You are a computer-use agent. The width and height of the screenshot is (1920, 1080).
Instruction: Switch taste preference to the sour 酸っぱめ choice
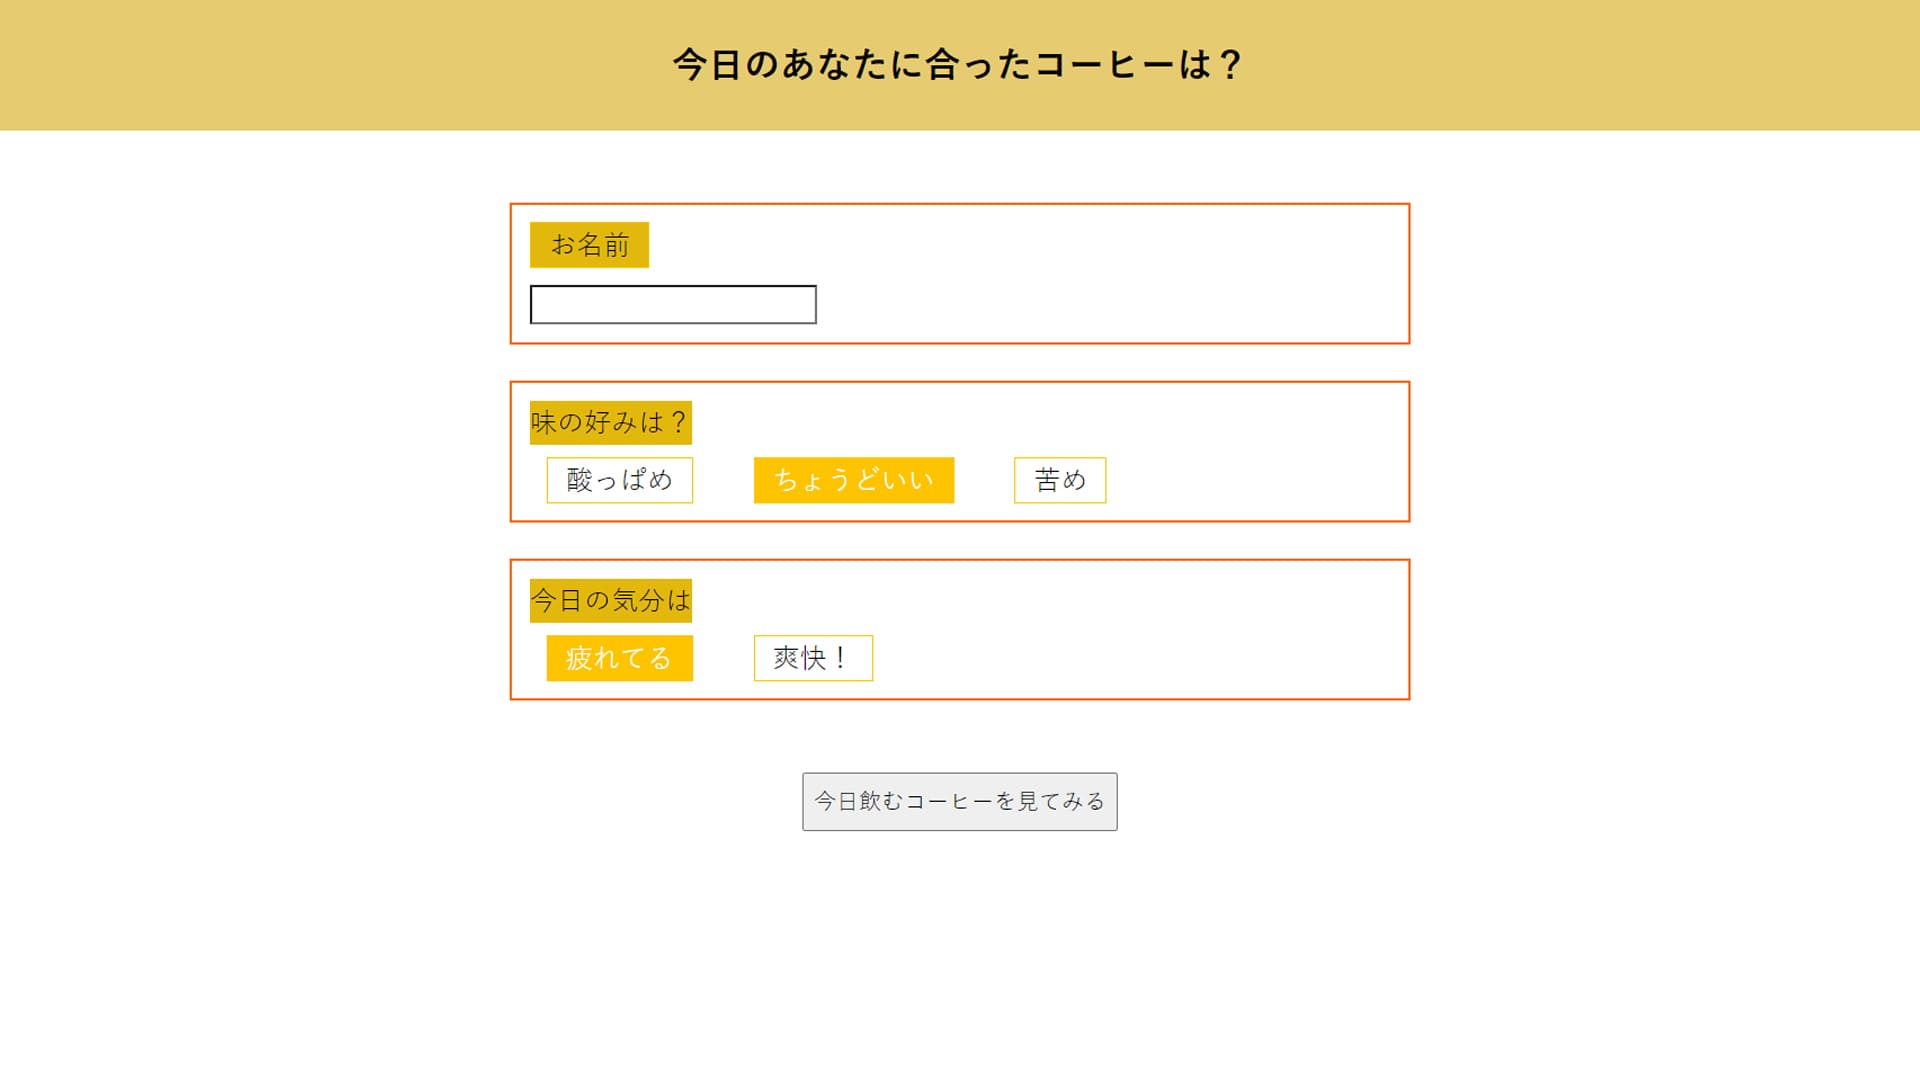point(619,480)
